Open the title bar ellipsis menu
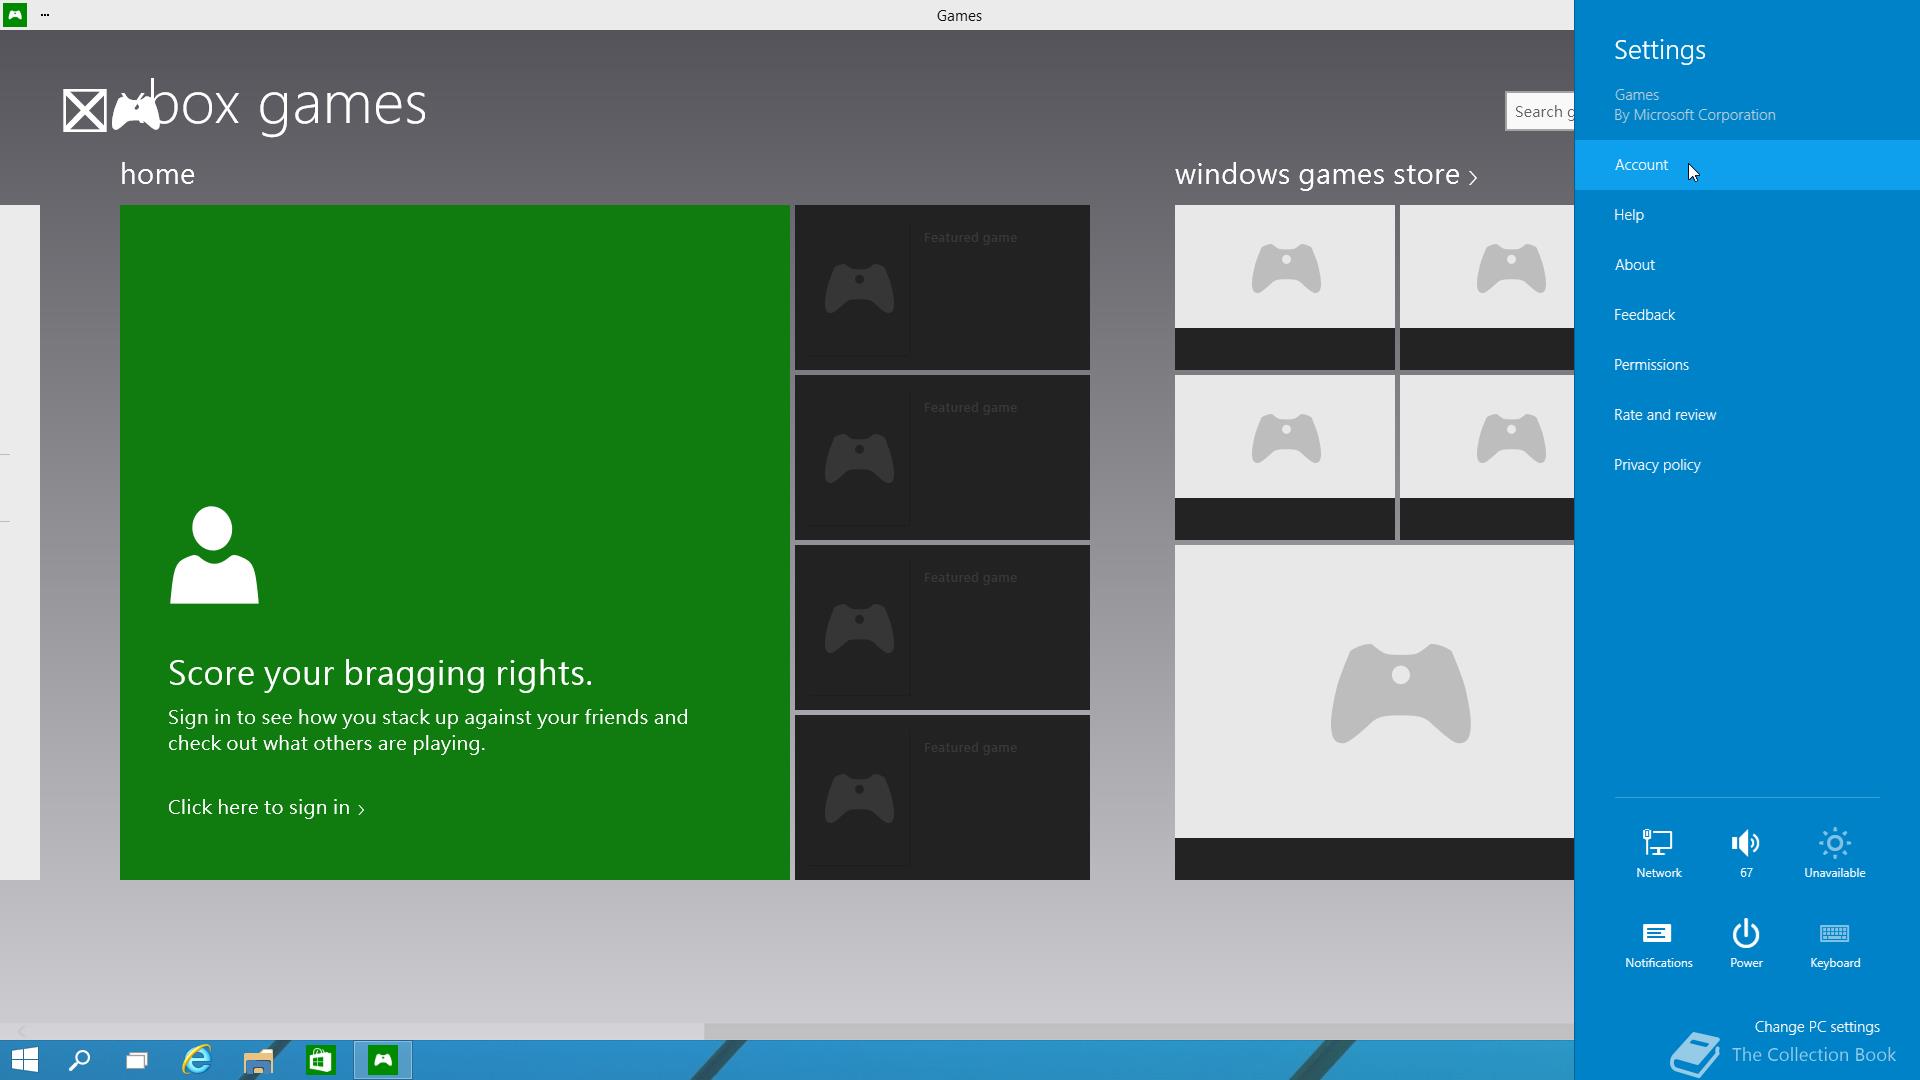Image resolution: width=1920 pixels, height=1080 pixels. [x=45, y=15]
